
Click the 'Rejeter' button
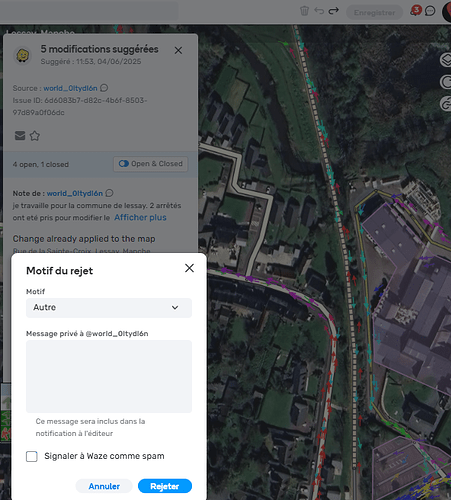coord(165,486)
